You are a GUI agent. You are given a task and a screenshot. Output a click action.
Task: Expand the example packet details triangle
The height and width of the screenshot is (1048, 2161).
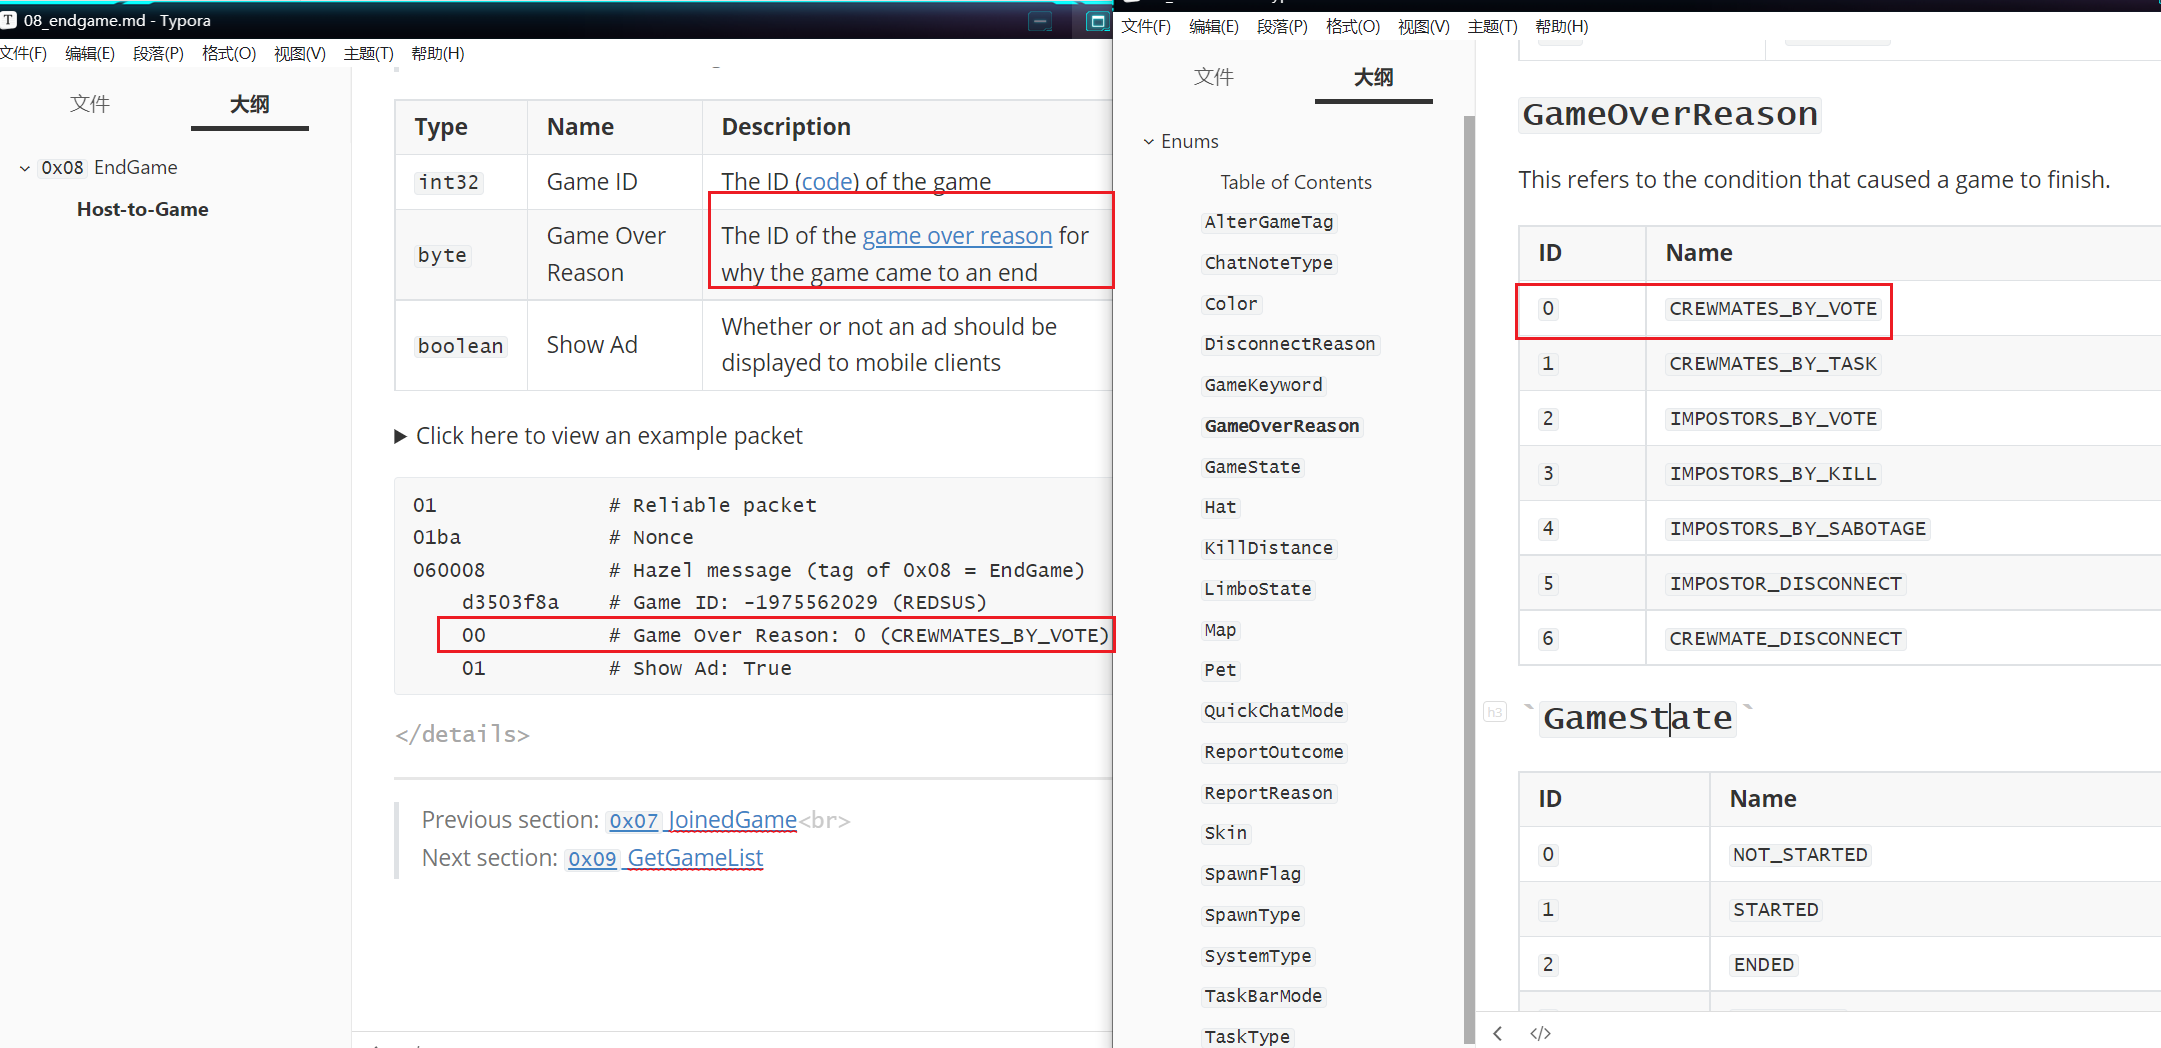(400, 436)
